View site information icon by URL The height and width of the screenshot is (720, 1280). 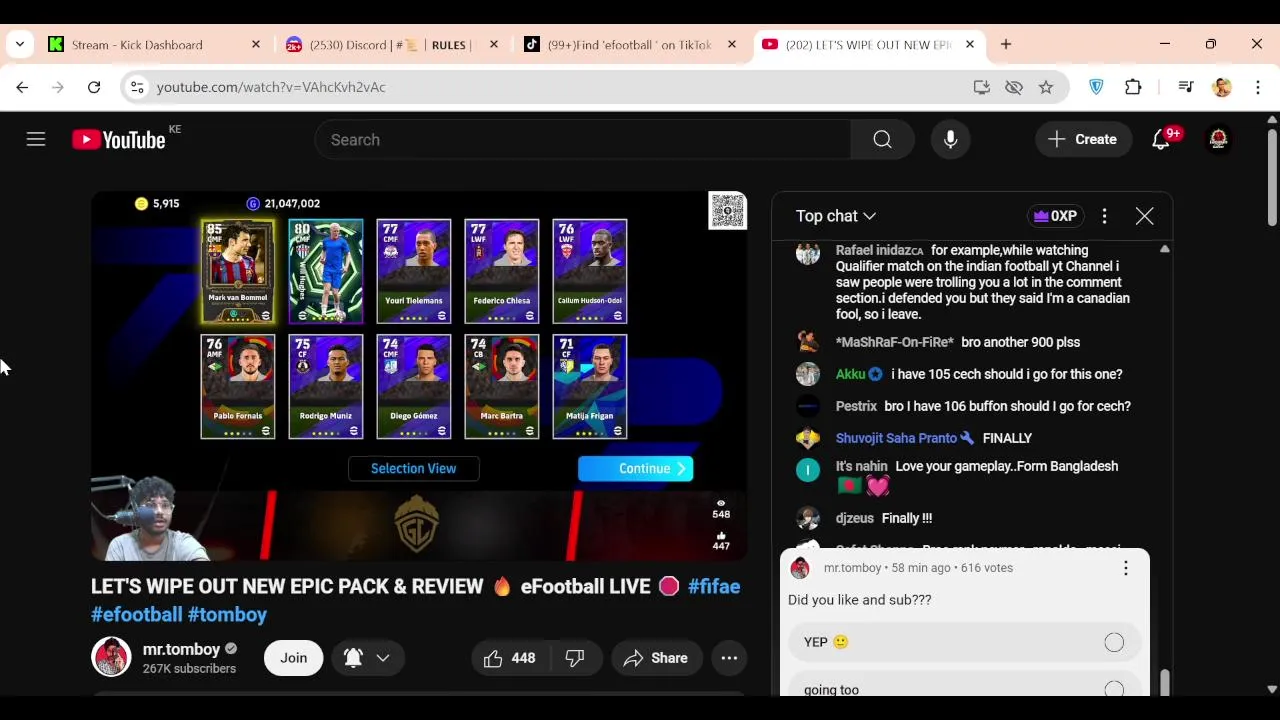point(138,87)
